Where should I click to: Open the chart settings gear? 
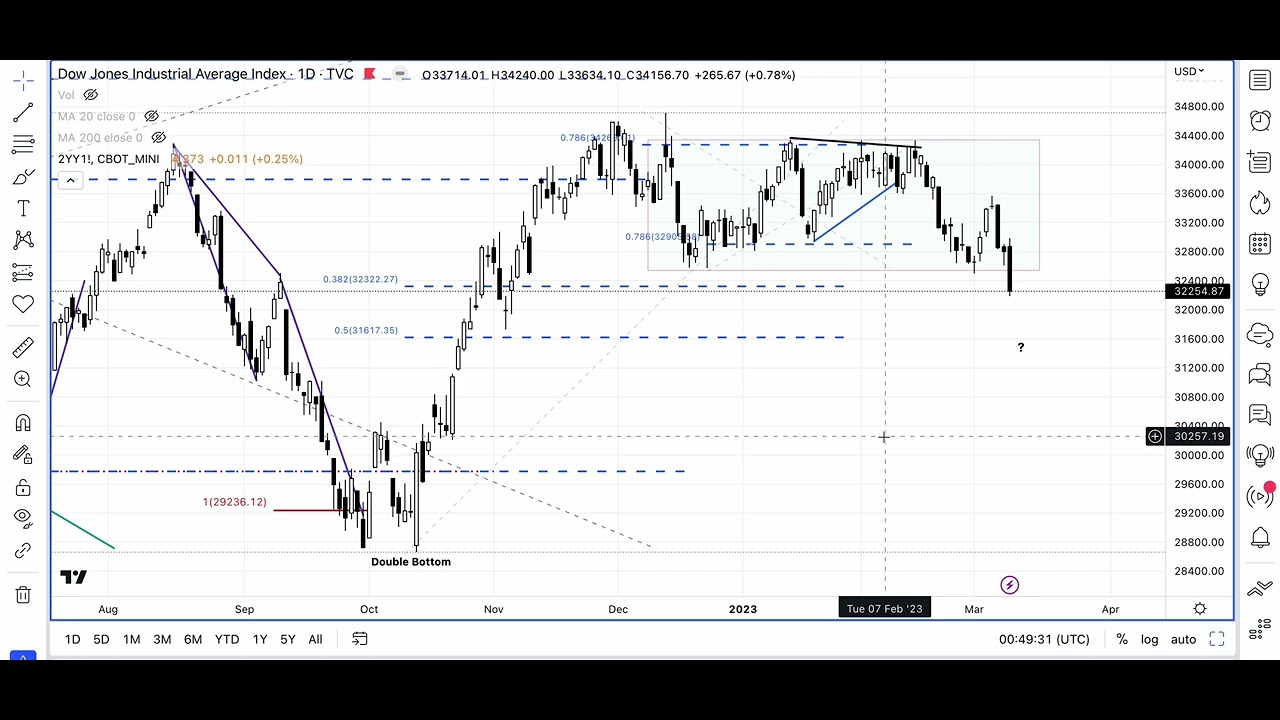1200,608
